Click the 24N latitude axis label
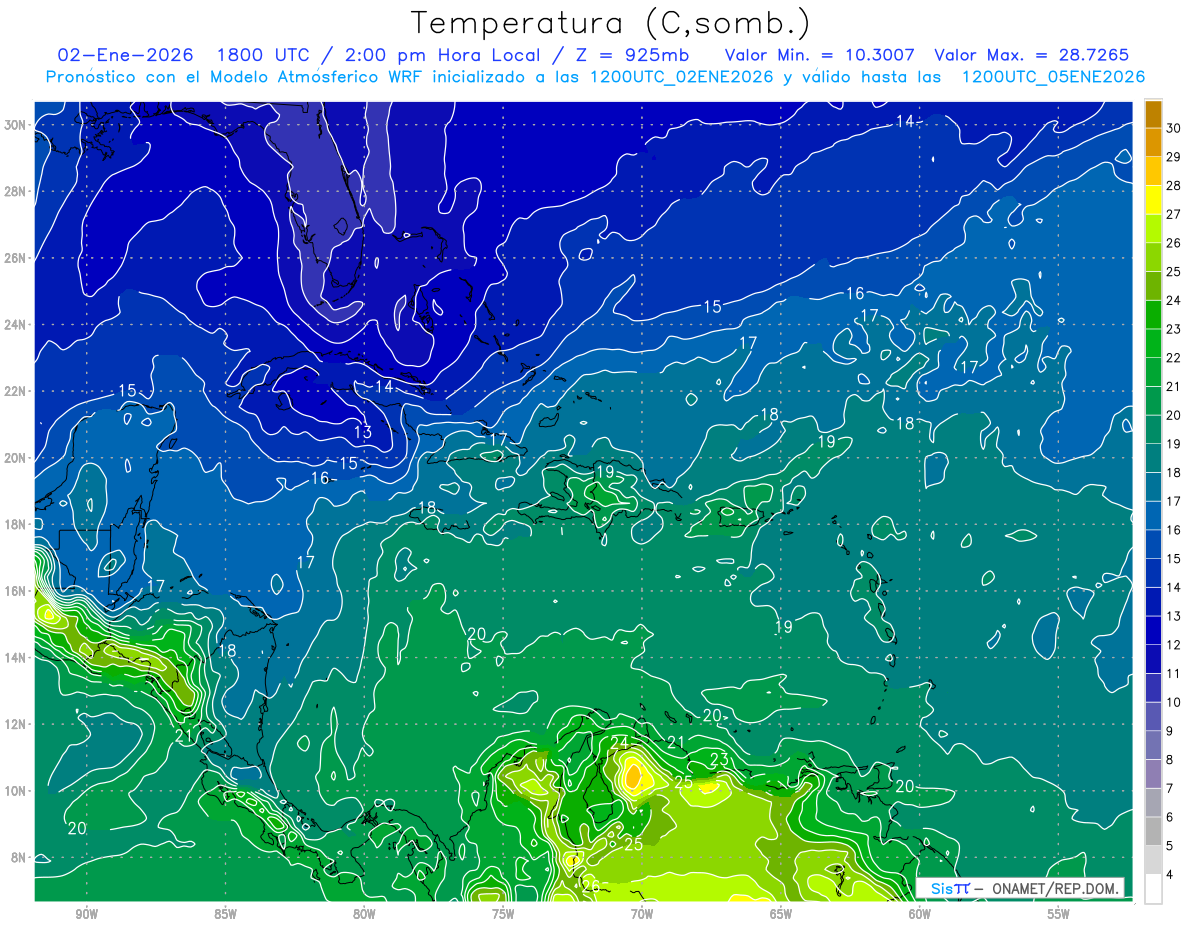Viewport: 1200px width, 927px height. pos(15,325)
